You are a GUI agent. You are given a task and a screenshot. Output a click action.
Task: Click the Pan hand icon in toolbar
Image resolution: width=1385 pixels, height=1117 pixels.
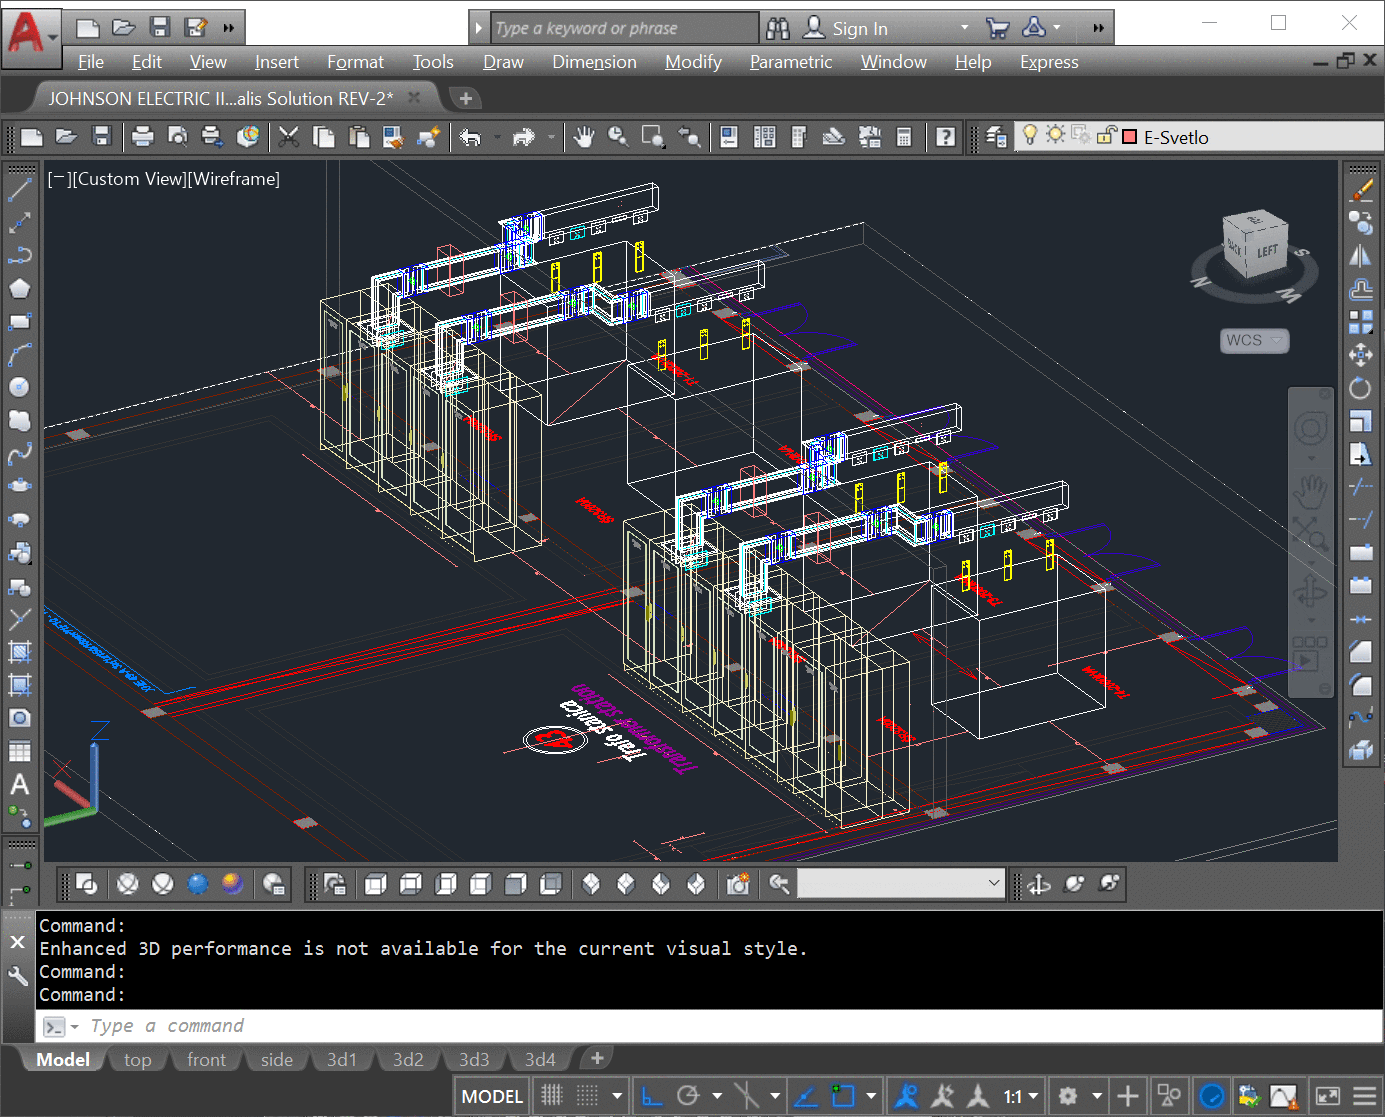[584, 137]
